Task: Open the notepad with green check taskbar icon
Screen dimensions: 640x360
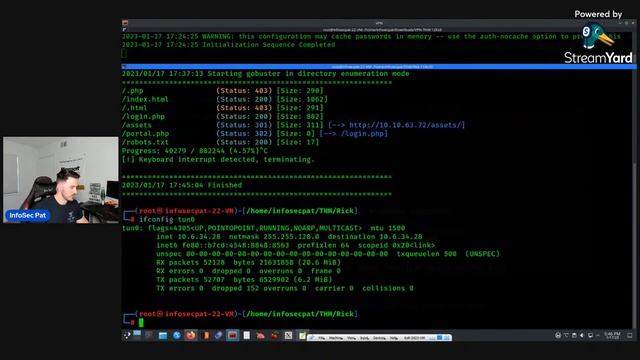Action: [x=302, y=336]
